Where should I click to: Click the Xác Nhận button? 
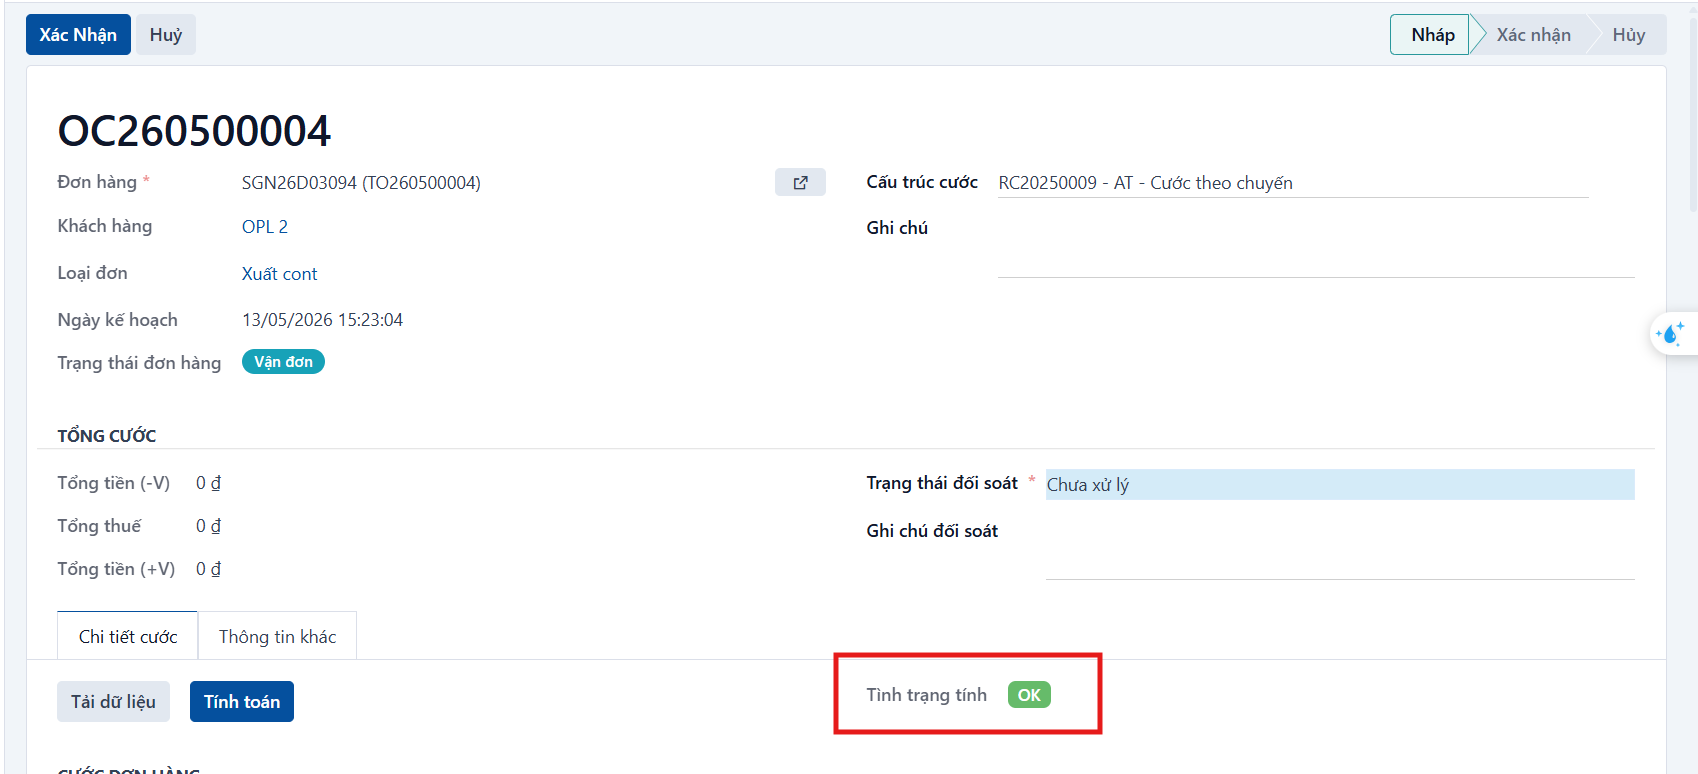coord(78,35)
